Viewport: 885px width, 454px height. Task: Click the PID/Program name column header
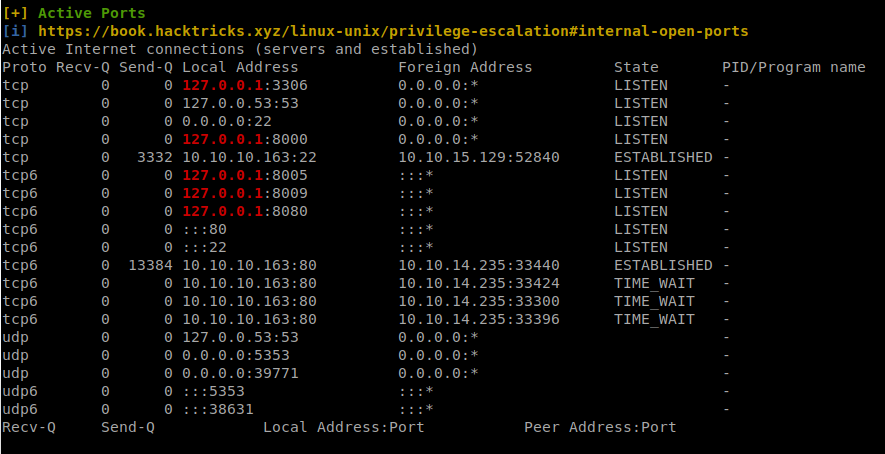coord(793,67)
